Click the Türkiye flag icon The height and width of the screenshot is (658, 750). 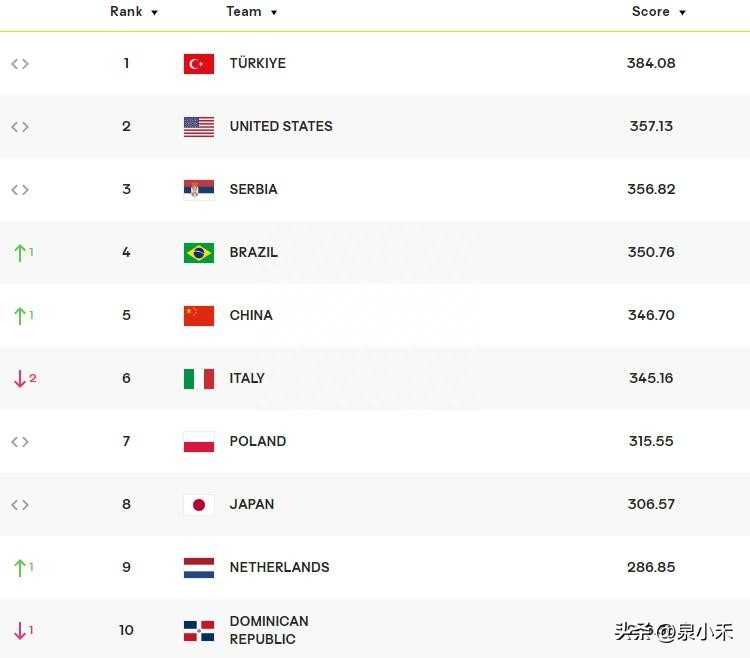coord(199,64)
